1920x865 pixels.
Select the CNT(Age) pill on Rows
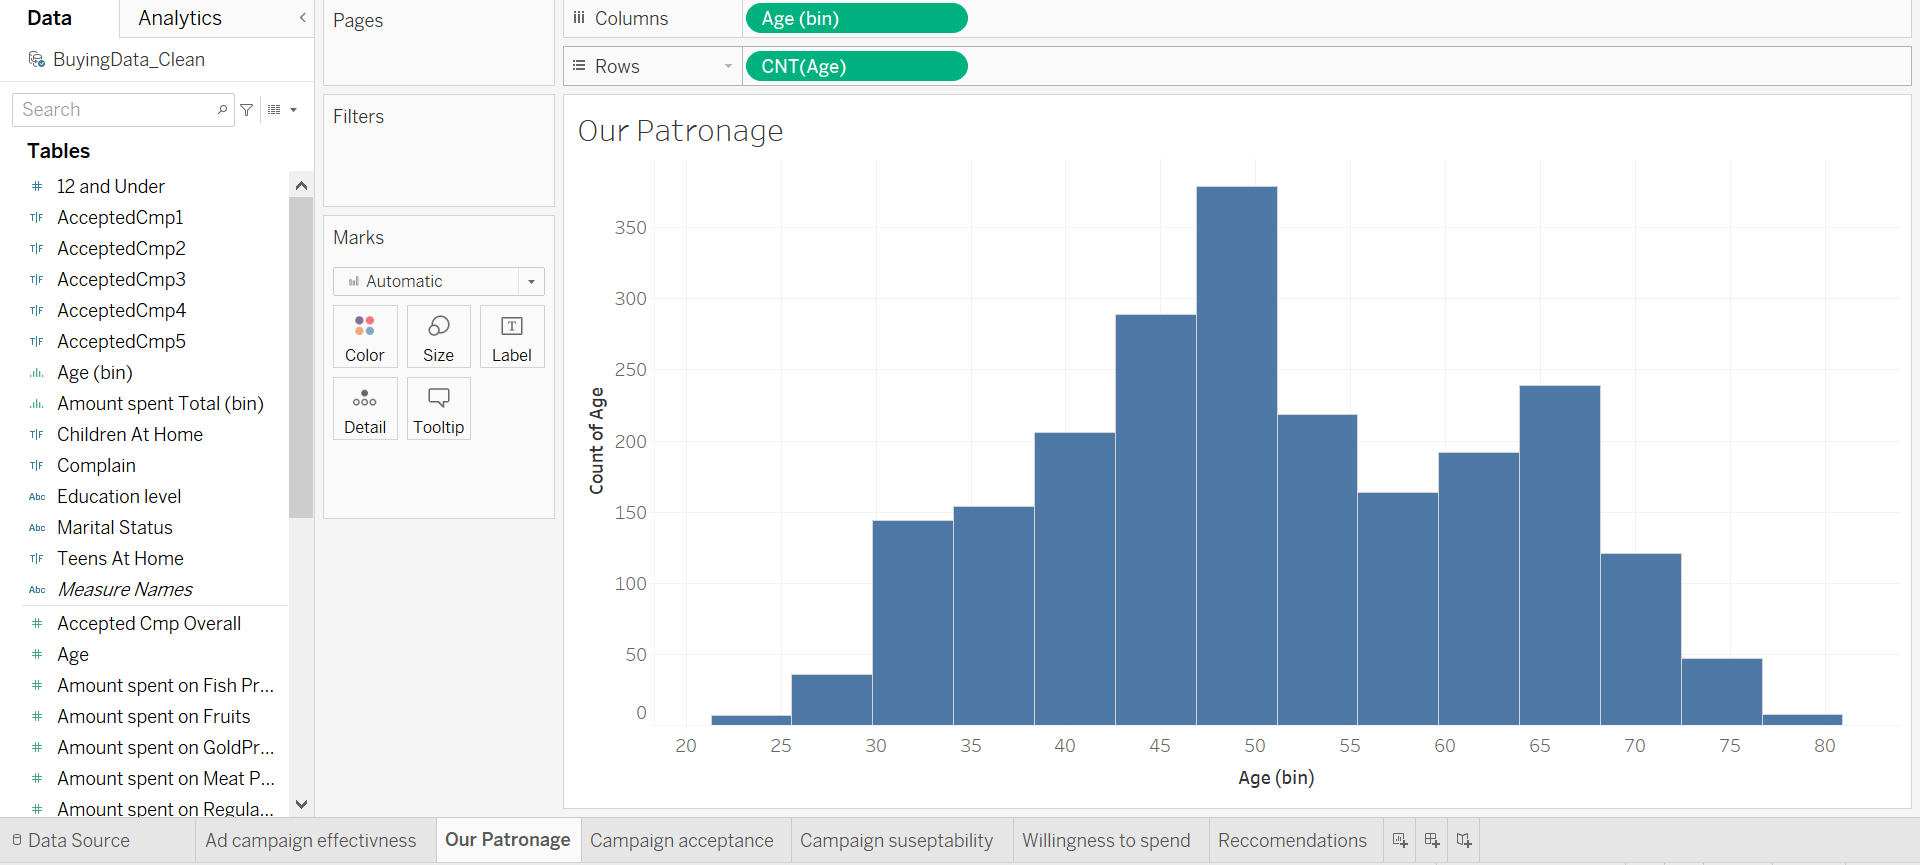coord(857,66)
